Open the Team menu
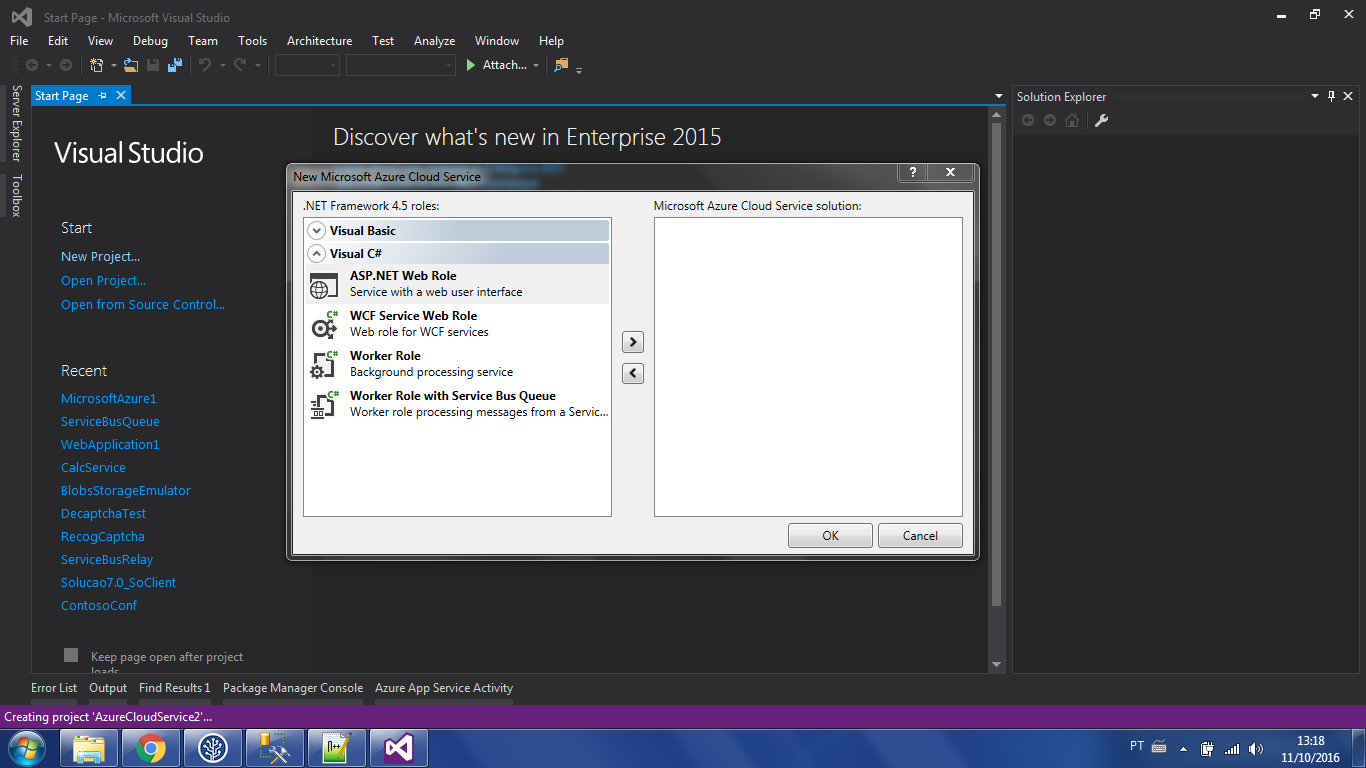 pyautogui.click(x=203, y=41)
